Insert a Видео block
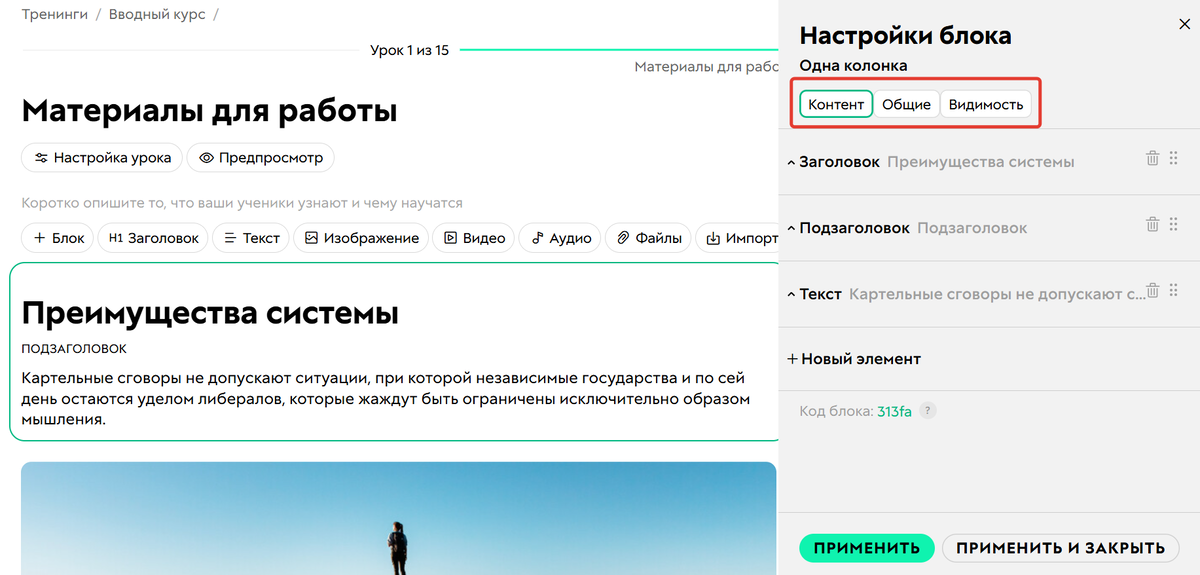Image resolution: width=1200 pixels, height=575 pixels. pyautogui.click(x=474, y=238)
